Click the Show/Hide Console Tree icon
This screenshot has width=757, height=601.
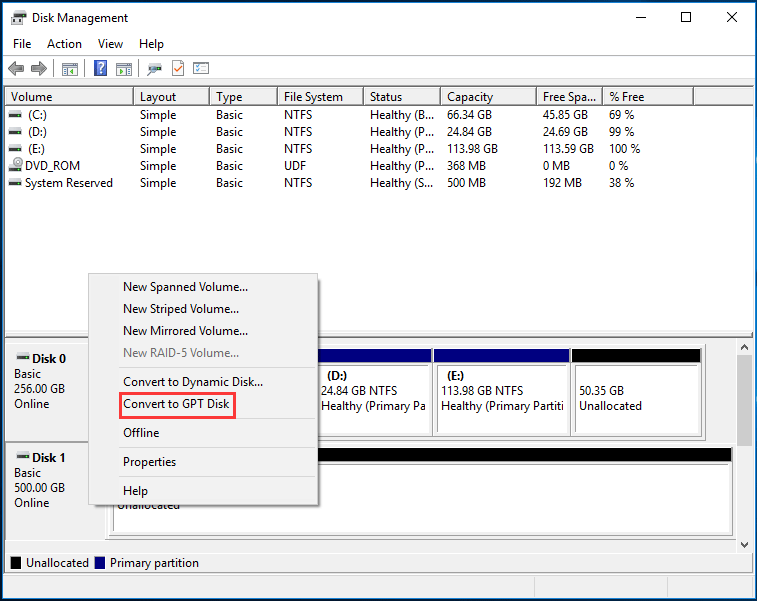click(x=70, y=69)
